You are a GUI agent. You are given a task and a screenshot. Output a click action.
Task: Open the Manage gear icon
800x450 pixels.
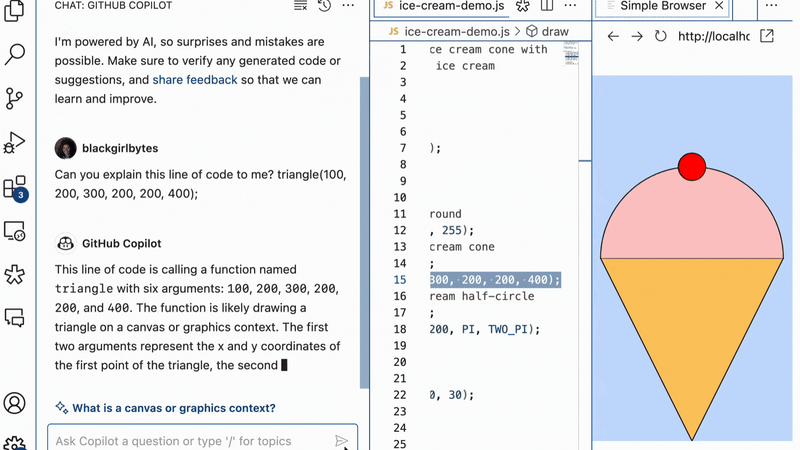pyautogui.click(x=14, y=443)
